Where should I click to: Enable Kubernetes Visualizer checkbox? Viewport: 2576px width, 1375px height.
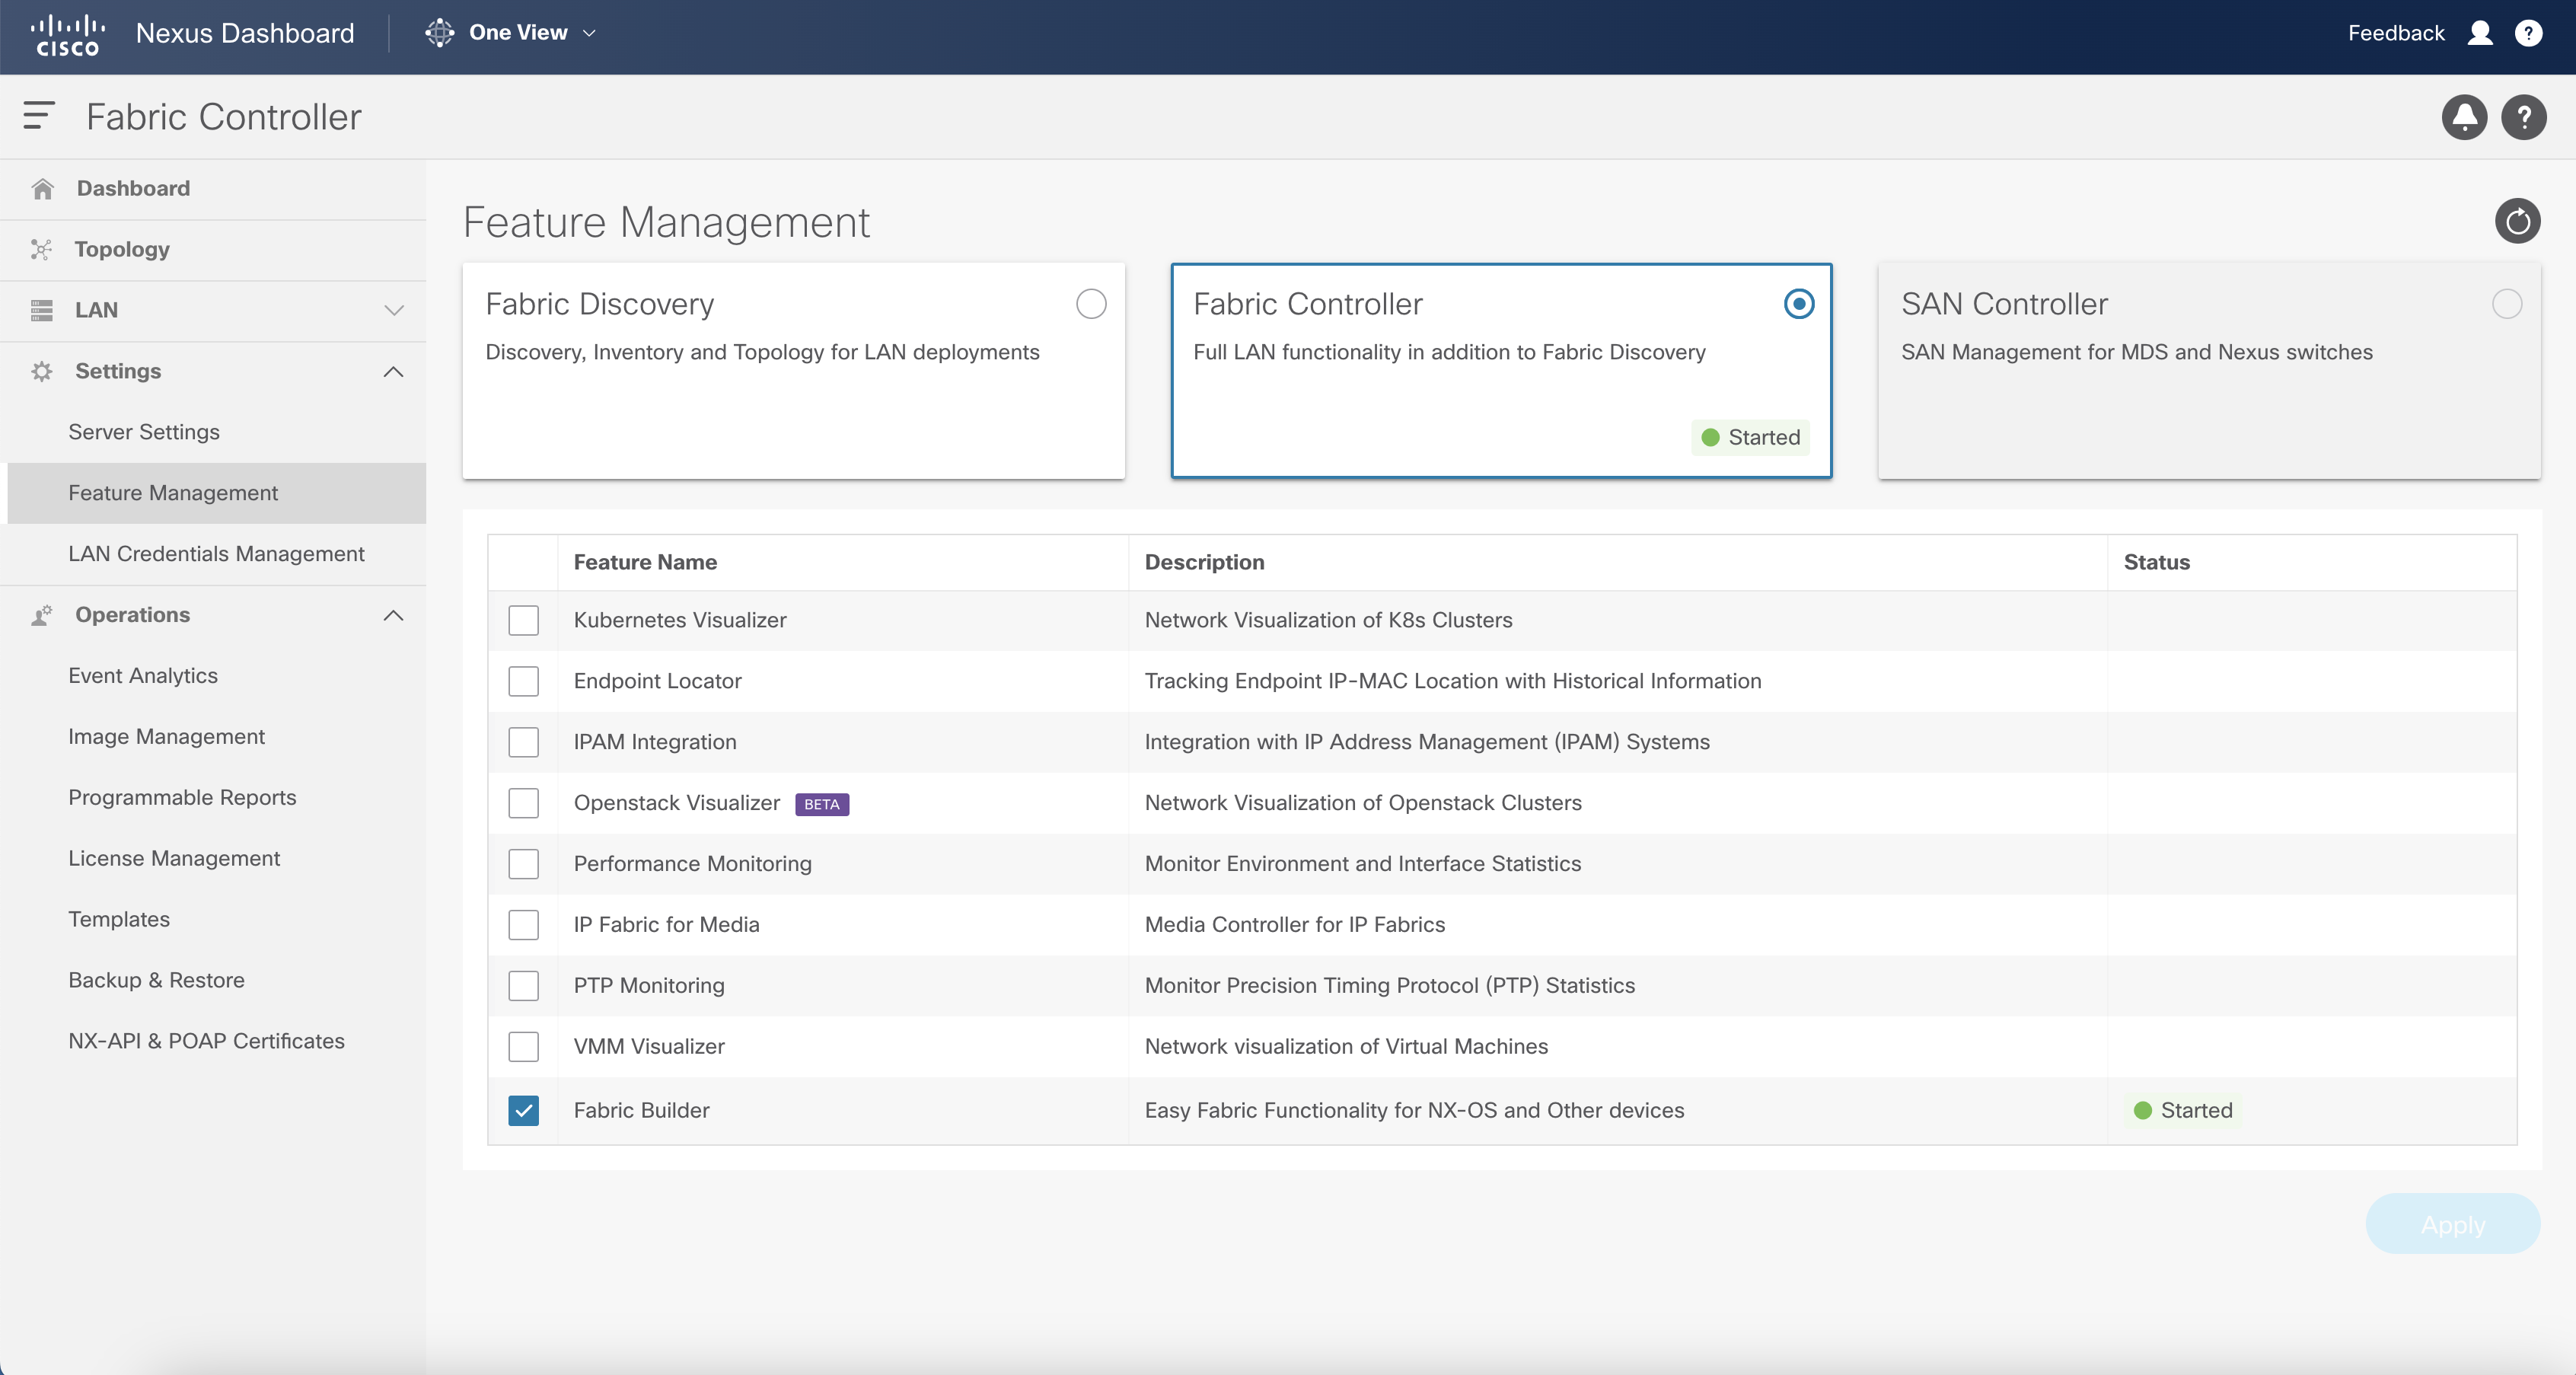(523, 620)
